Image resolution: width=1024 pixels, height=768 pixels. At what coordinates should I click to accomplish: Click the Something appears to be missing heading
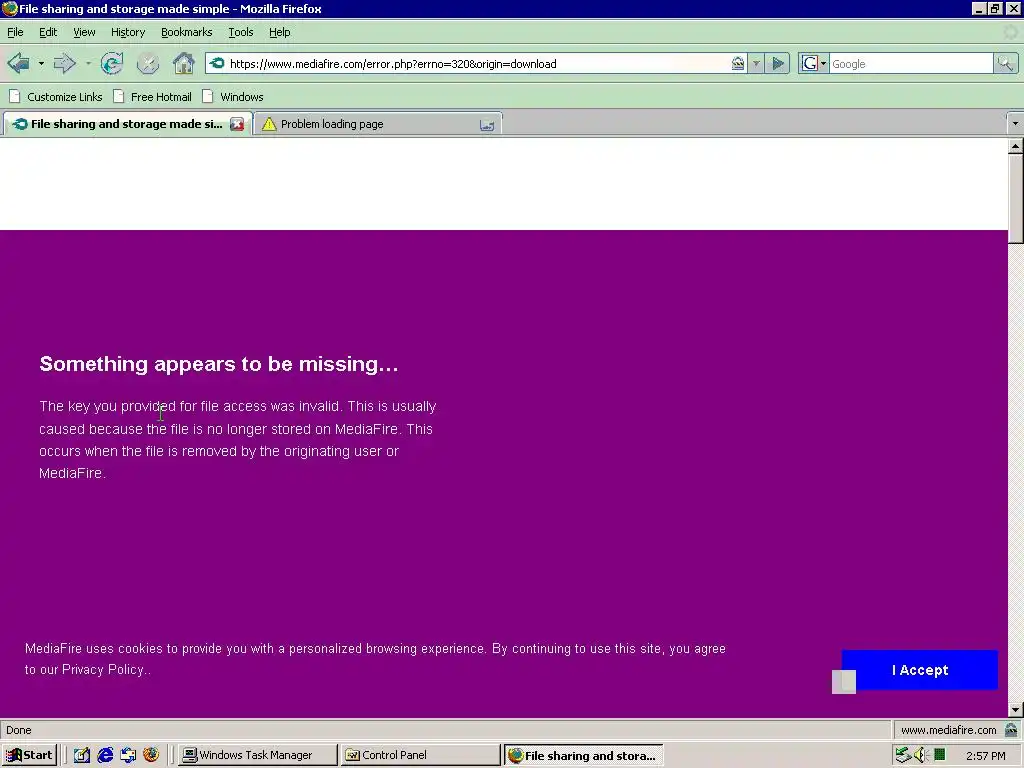pyautogui.click(x=219, y=364)
